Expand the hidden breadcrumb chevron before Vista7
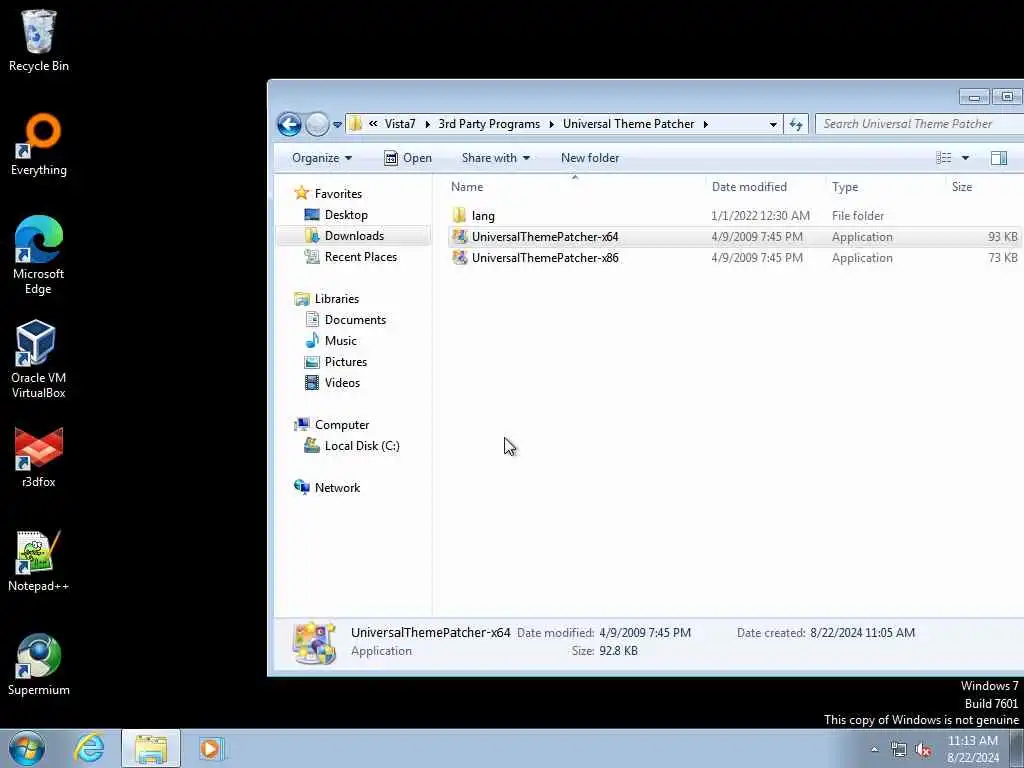 373,123
